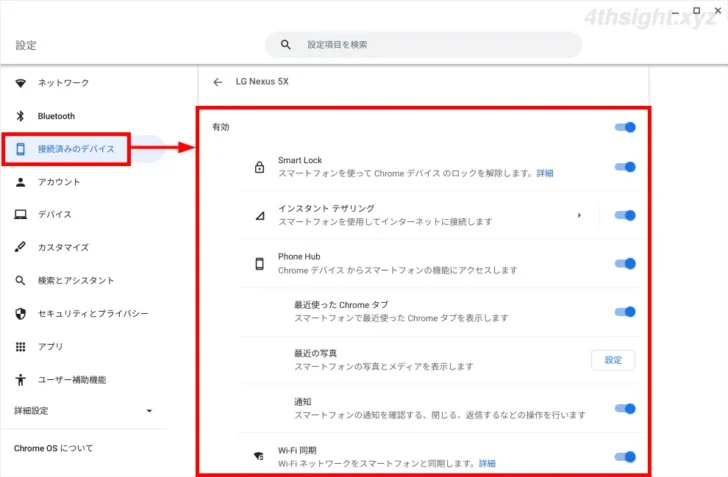728x477 pixels.
Task: Disable the インスタント テザリング switch
Action: click(x=625, y=216)
